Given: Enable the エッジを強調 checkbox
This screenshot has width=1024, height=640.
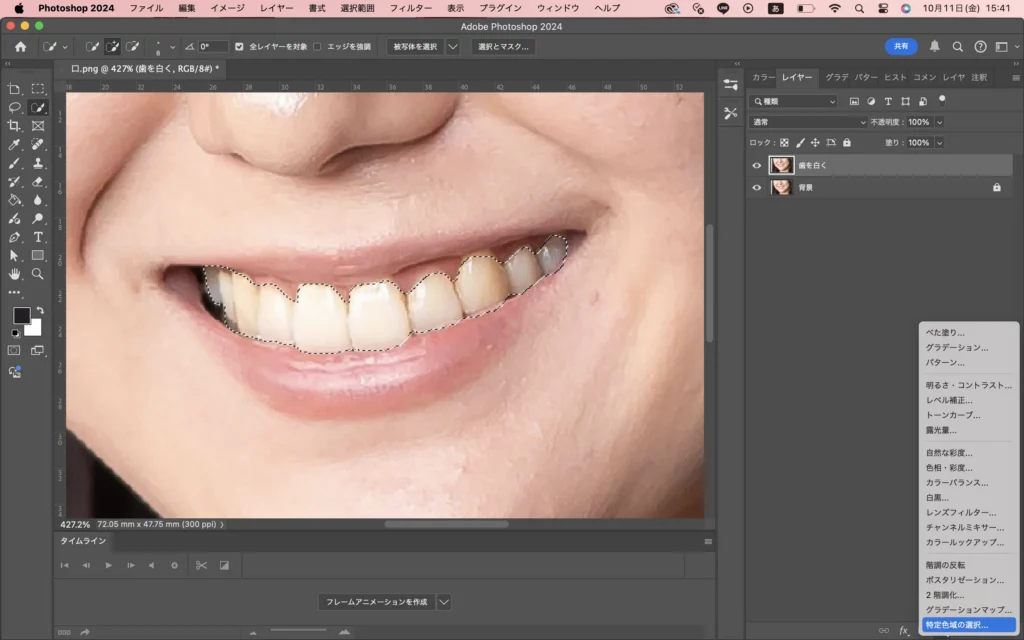Looking at the screenshot, I should (x=318, y=47).
